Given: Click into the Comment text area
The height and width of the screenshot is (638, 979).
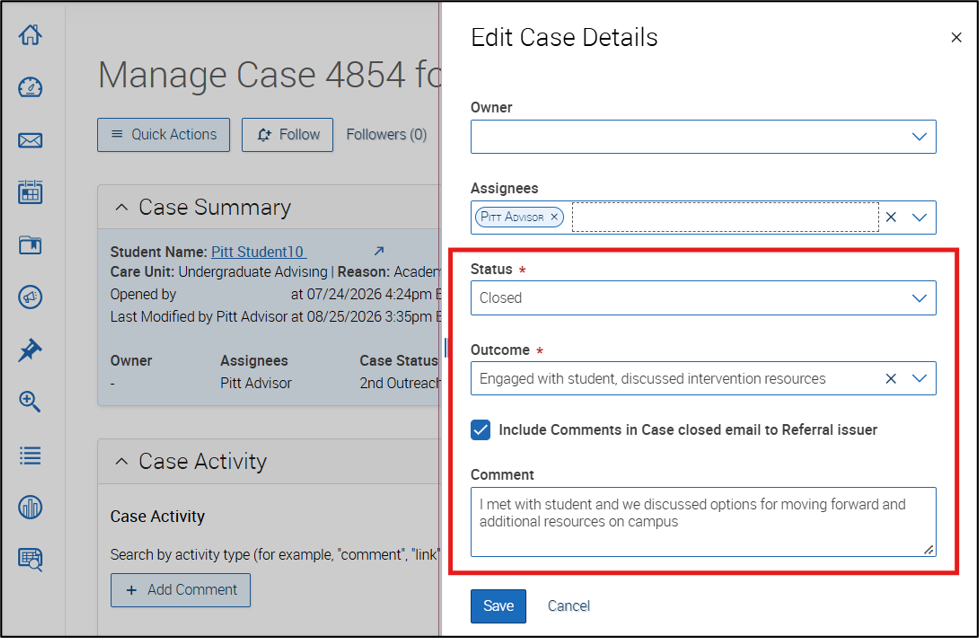Looking at the screenshot, I should tap(703, 522).
